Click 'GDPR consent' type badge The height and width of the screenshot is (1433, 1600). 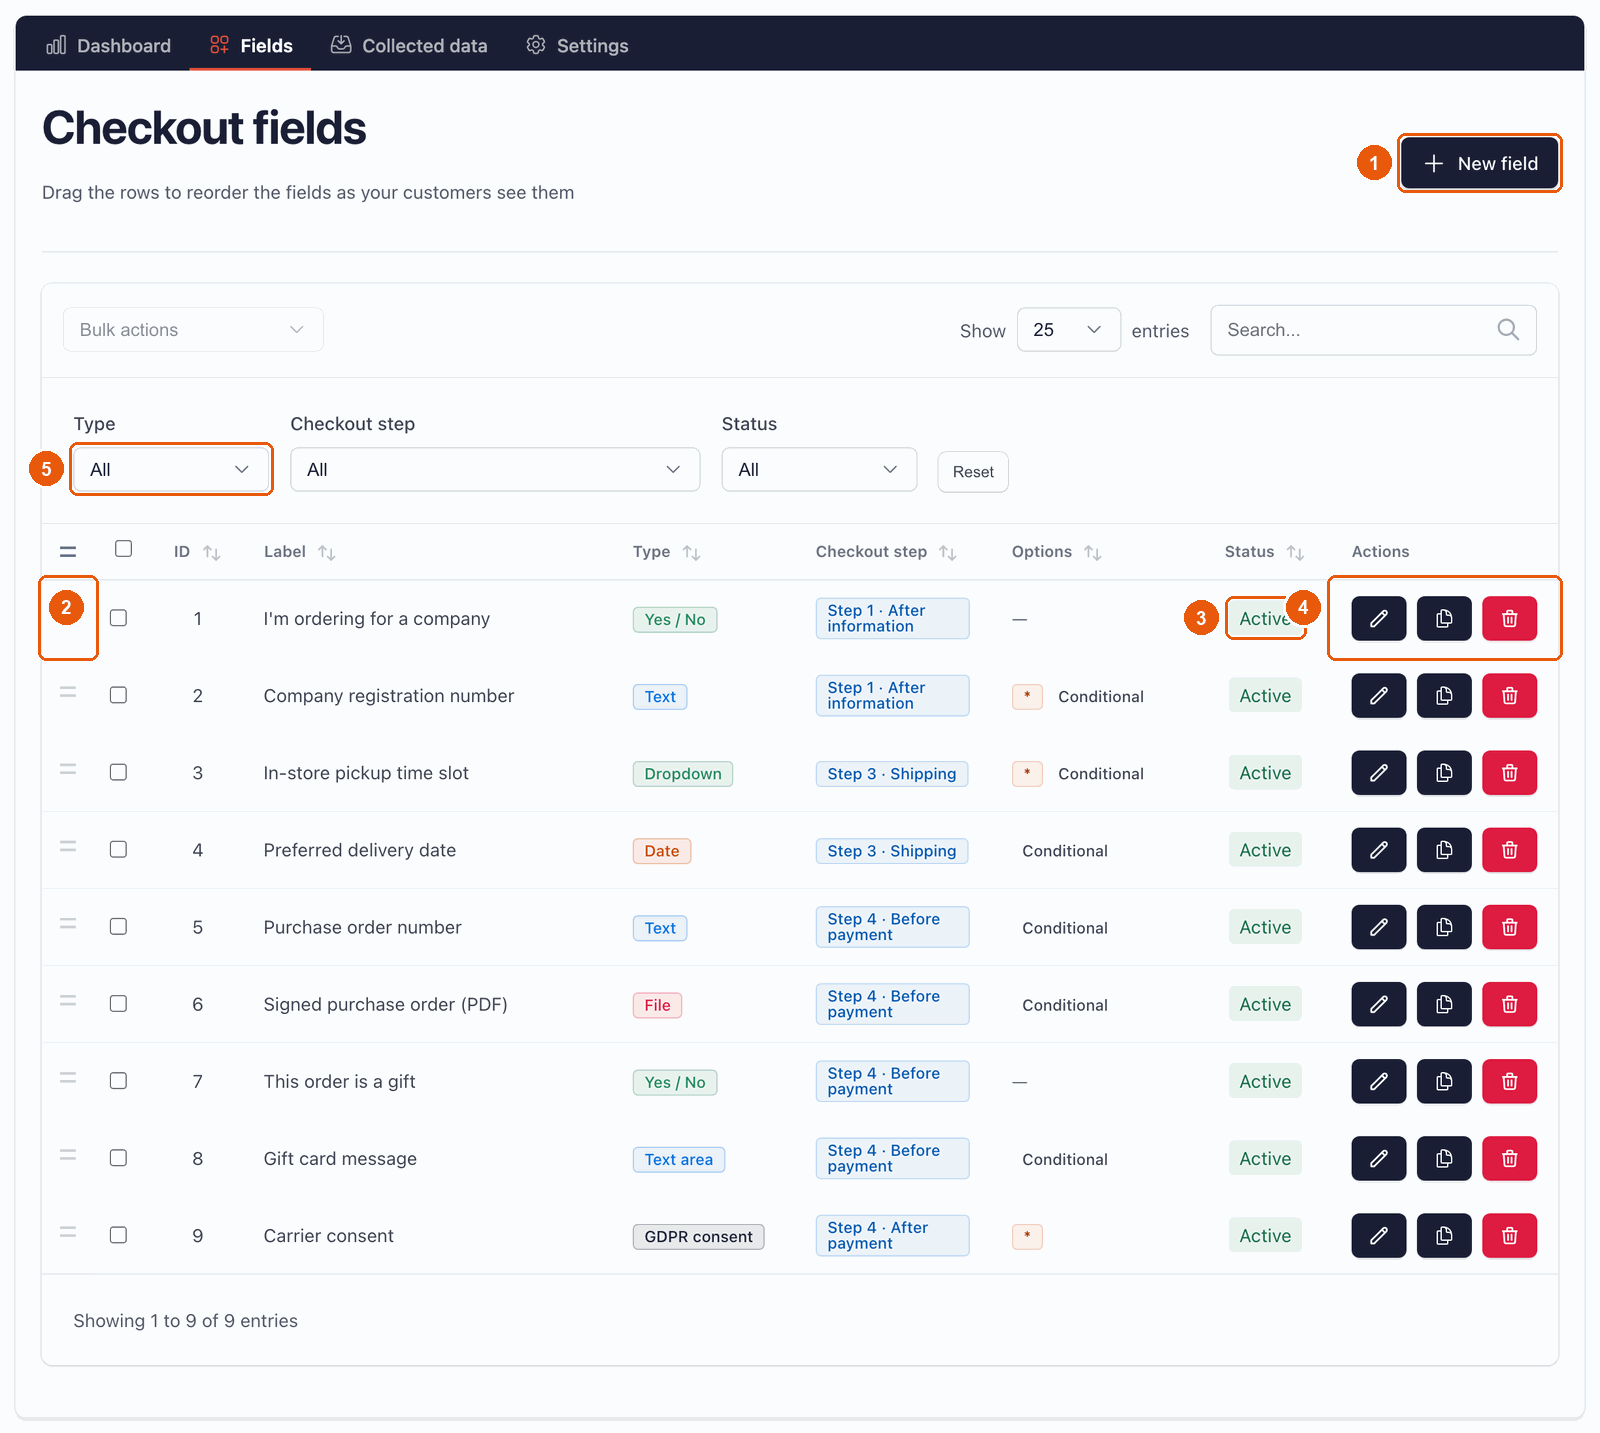(698, 1236)
